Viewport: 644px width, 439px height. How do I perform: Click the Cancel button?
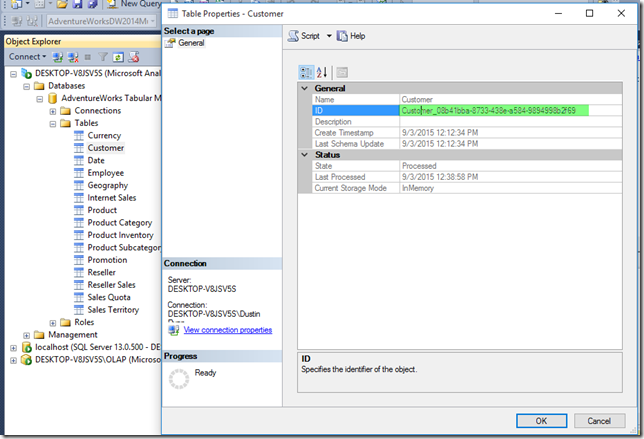pyautogui.click(x=599, y=421)
